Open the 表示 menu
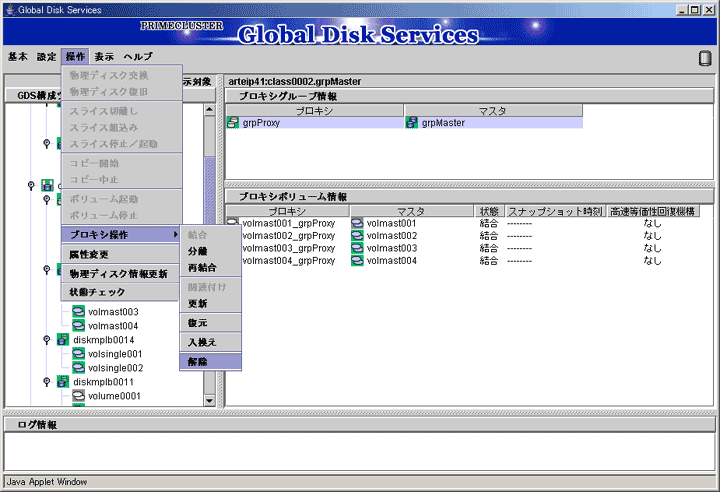The width and height of the screenshot is (720, 492). pos(104,57)
